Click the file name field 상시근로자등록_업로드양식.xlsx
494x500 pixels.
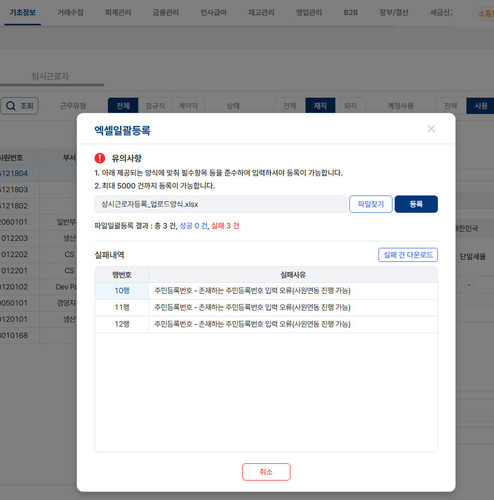tap(220, 204)
